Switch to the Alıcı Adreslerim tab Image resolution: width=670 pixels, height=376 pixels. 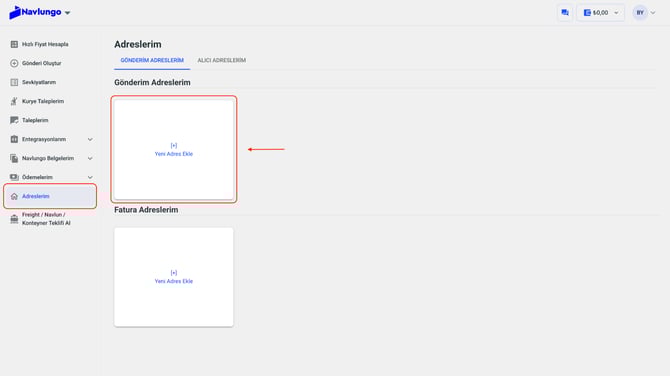click(221, 60)
